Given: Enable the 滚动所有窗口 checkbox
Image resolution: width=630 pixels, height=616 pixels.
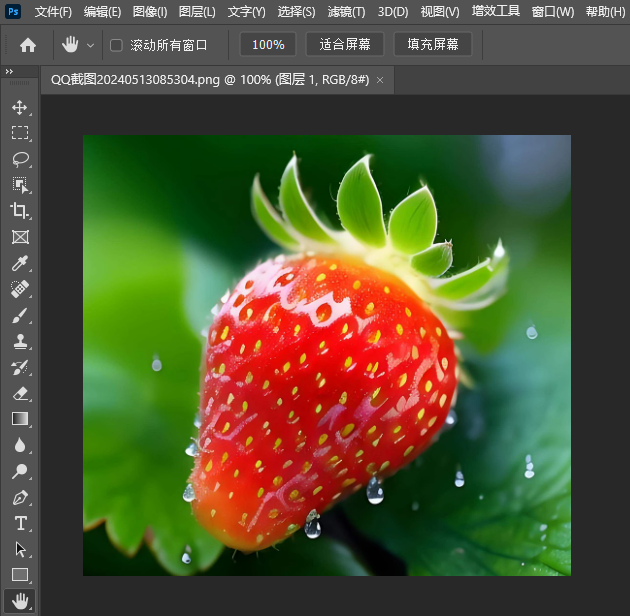Looking at the screenshot, I should tap(116, 45).
